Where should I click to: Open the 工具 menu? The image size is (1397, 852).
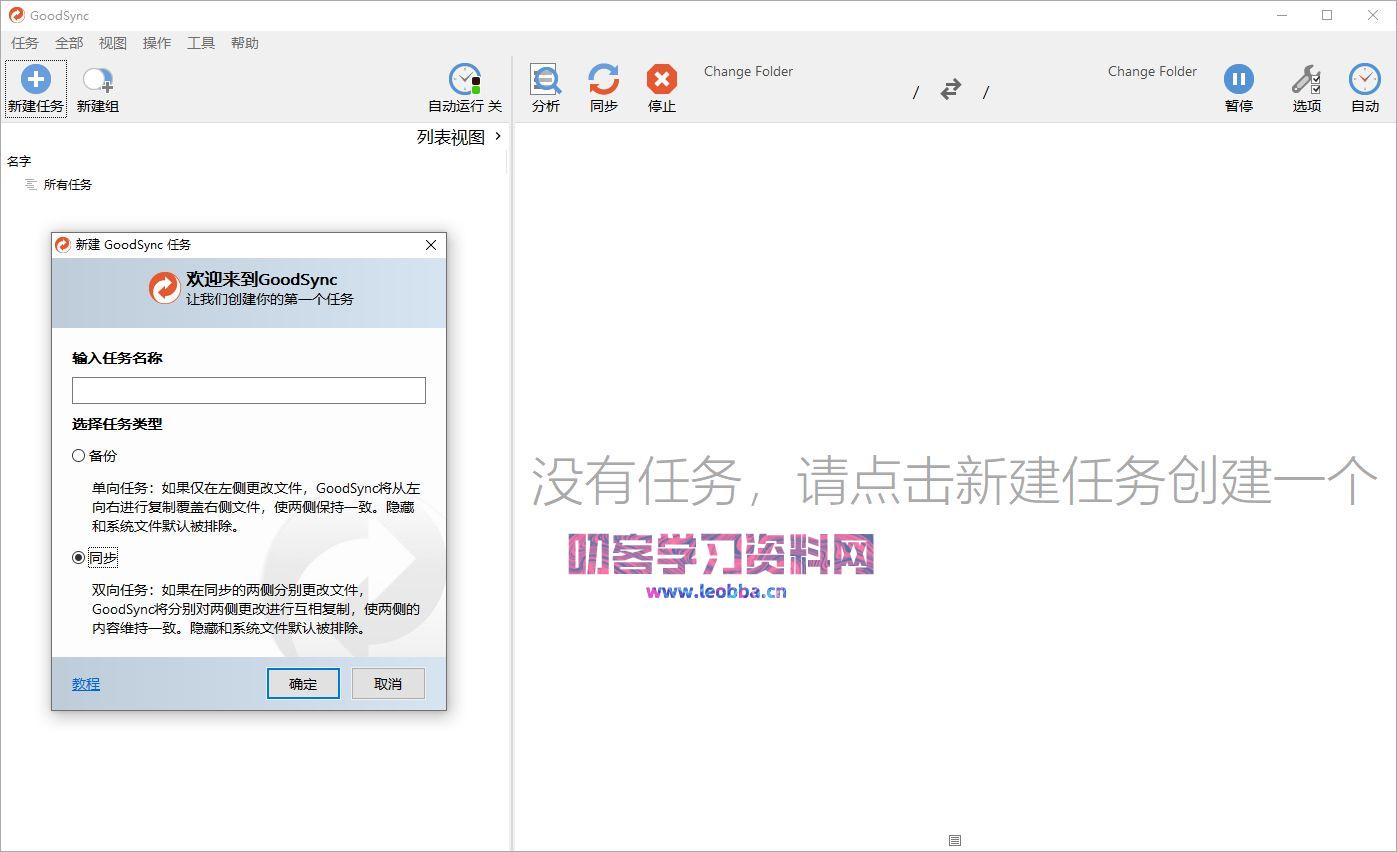tap(200, 43)
